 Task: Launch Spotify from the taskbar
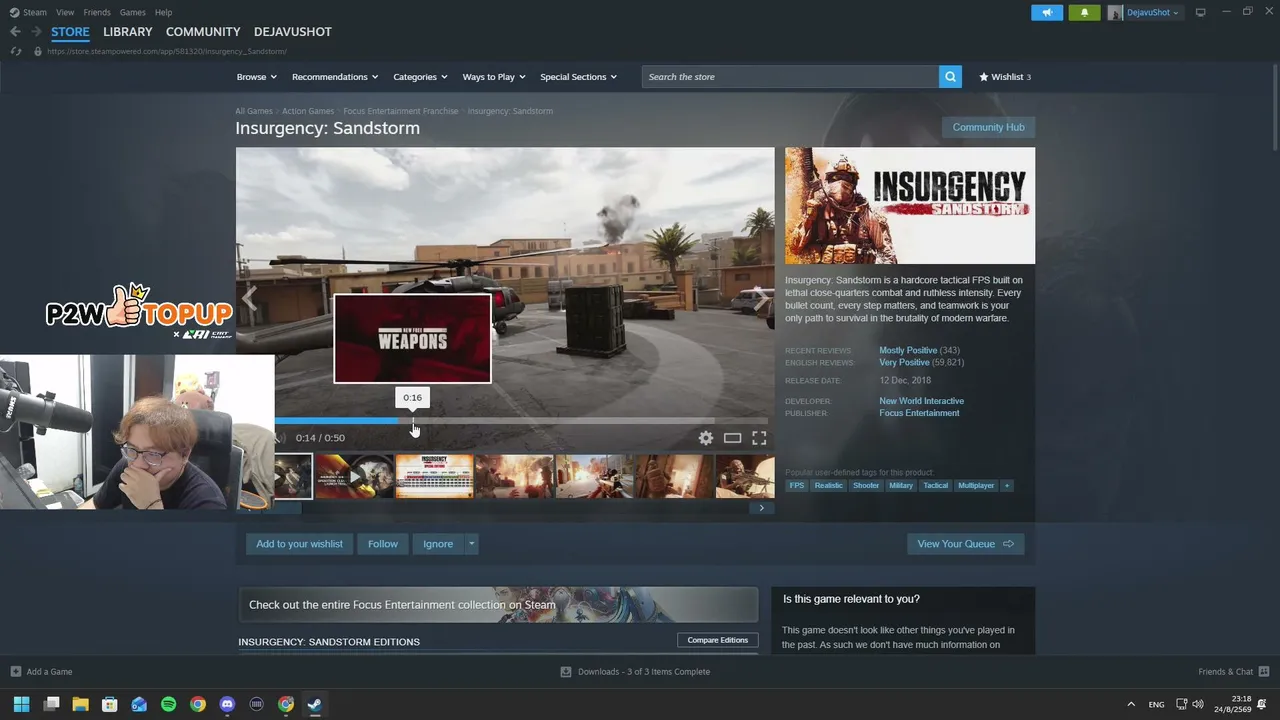click(x=168, y=704)
